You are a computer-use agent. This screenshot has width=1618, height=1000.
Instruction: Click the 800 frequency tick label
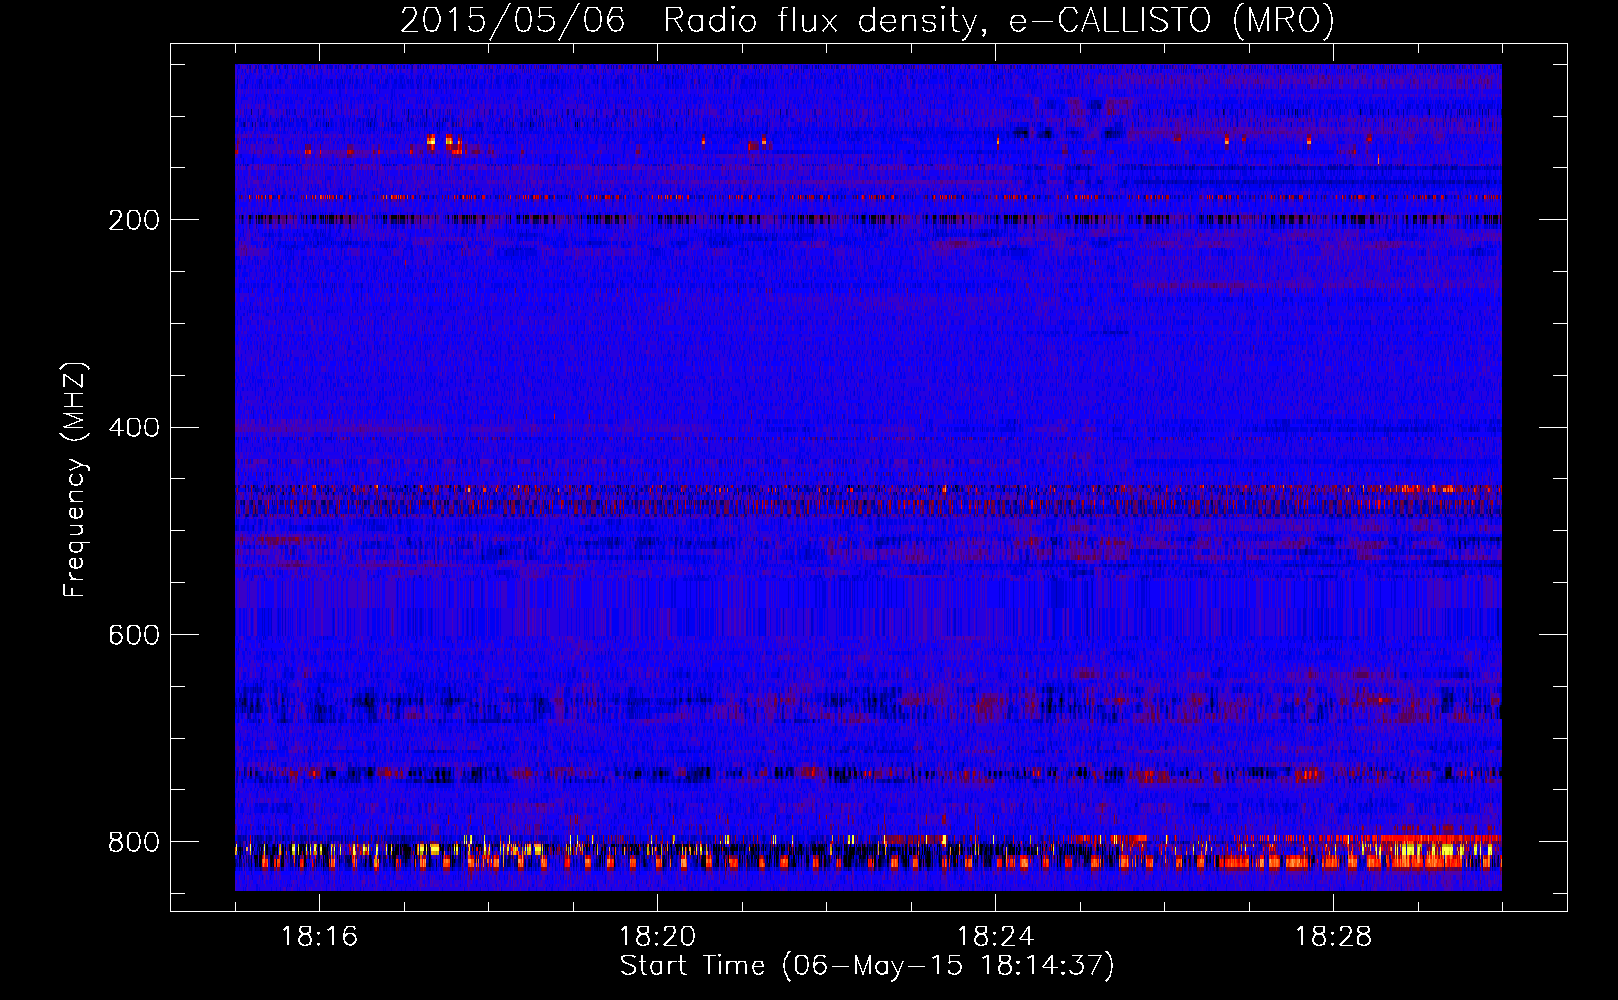pyautogui.click(x=134, y=842)
